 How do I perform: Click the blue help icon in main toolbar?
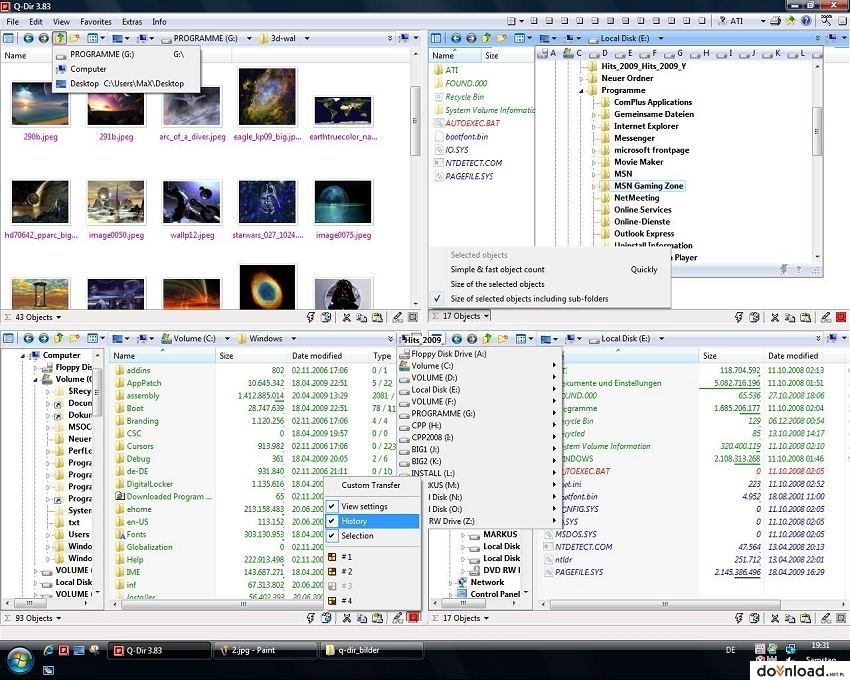click(x=806, y=21)
